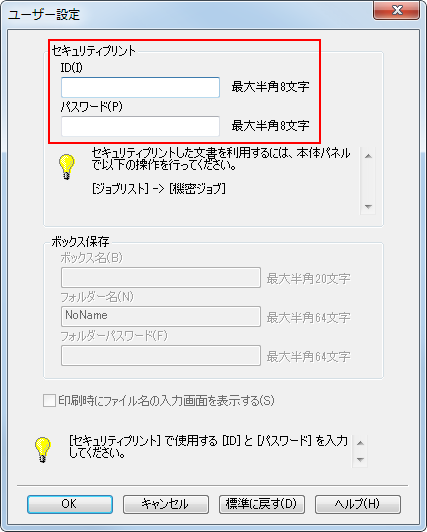
Task: Close the ユーザー設定 dialog window
Action: (x=396, y=10)
